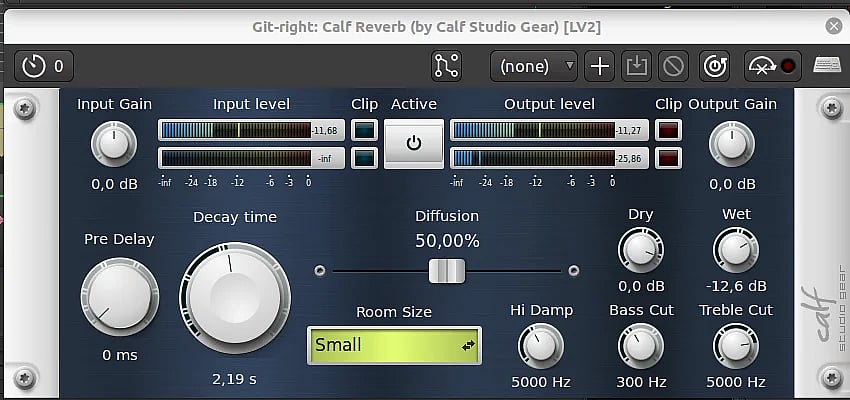Click the Wet level knob
Image resolution: width=850 pixels, height=400 pixels.
[736, 250]
